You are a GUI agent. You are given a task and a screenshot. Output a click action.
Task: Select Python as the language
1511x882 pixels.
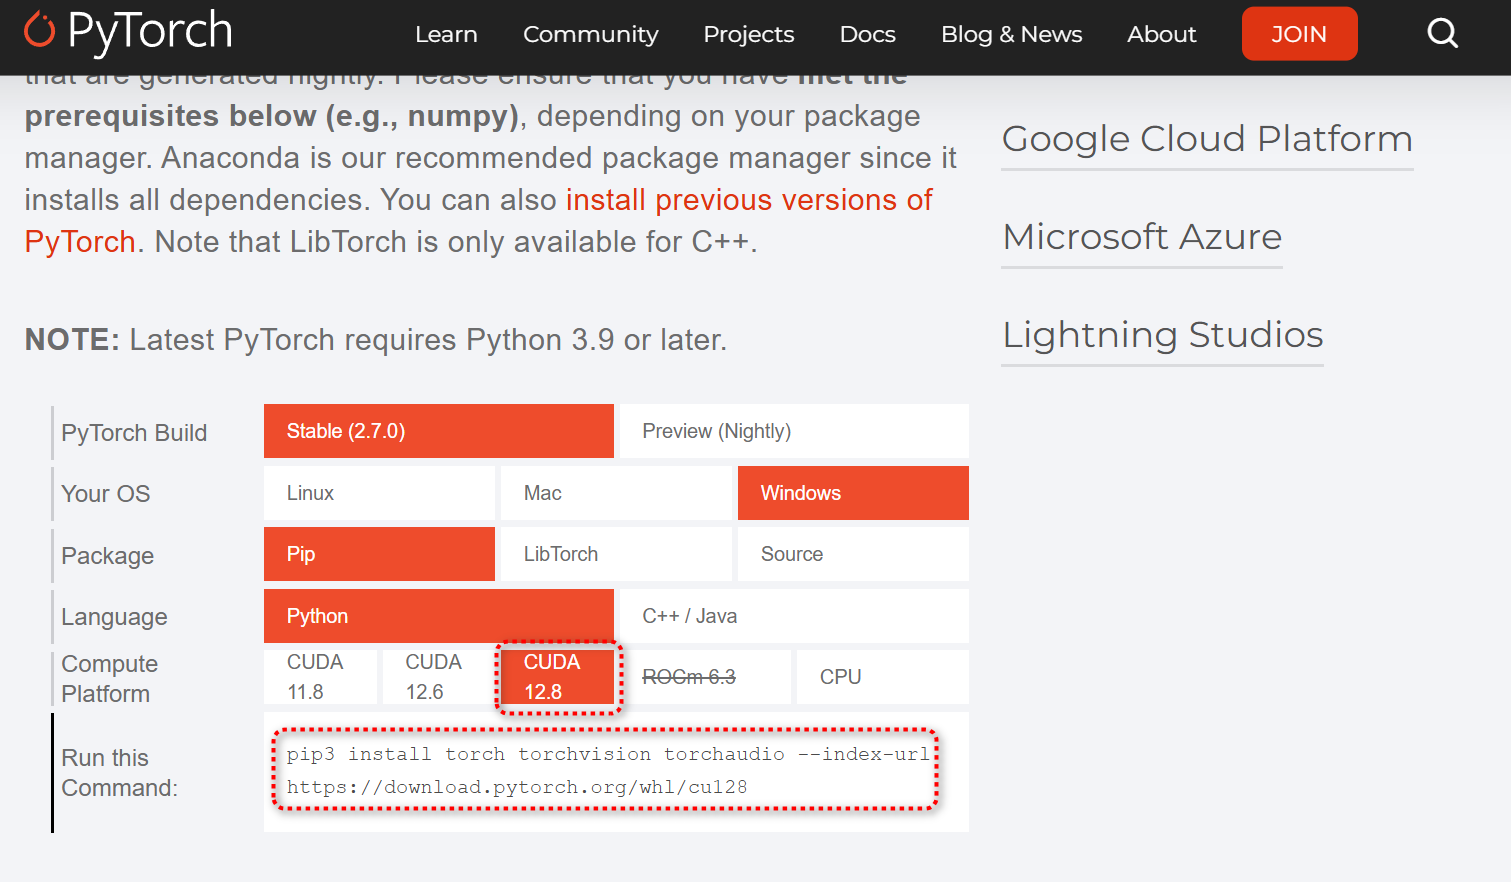[x=439, y=616]
